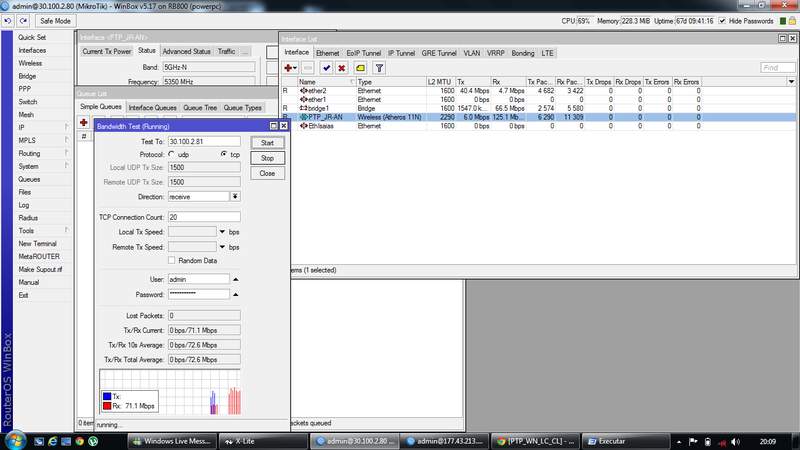This screenshot has width=800, height=450.
Task: Click the yellow comment icon in Interface List
Action: 360,68
